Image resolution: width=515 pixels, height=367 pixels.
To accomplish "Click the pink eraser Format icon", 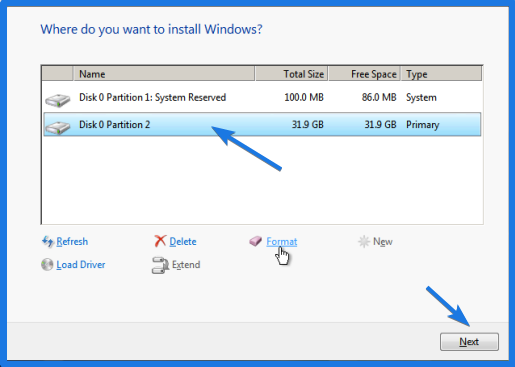I will pyautogui.click(x=256, y=241).
